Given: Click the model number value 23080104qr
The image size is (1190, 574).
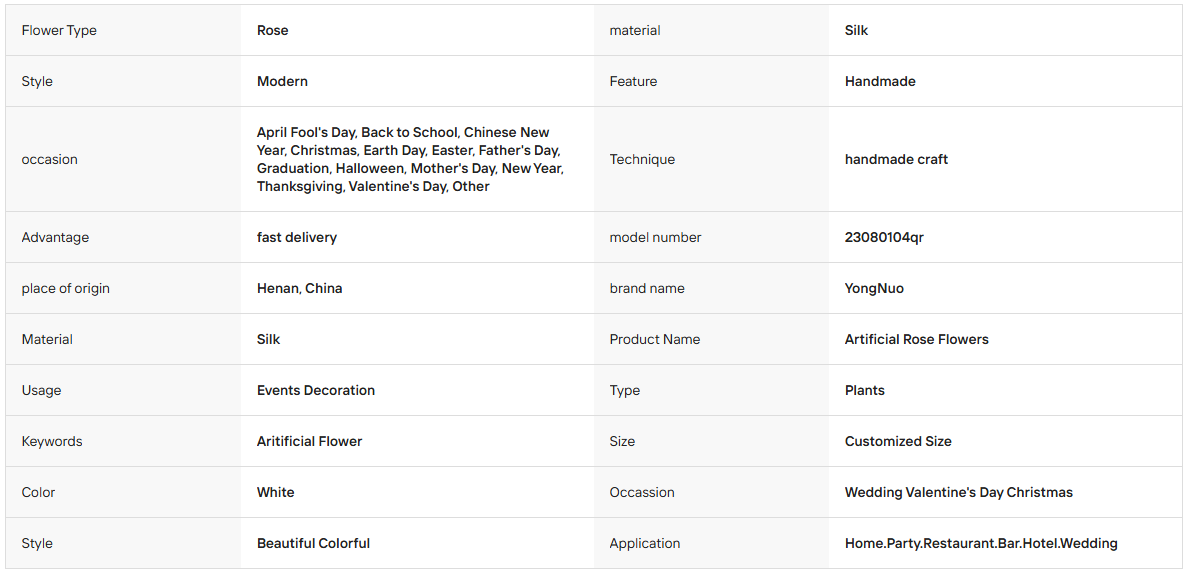Looking at the screenshot, I should click(x=884, y=237).
